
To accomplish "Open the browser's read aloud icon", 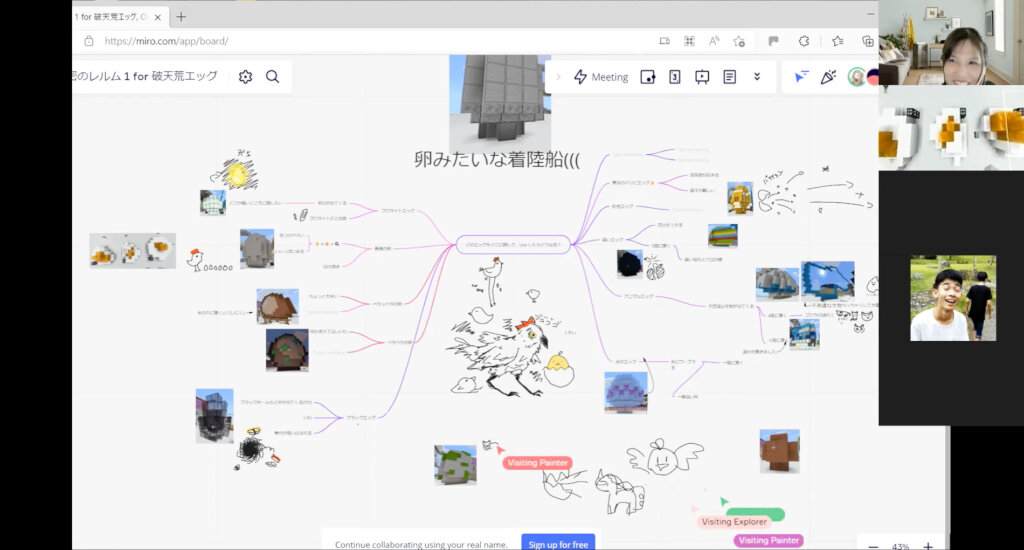I will coord(714,41).
